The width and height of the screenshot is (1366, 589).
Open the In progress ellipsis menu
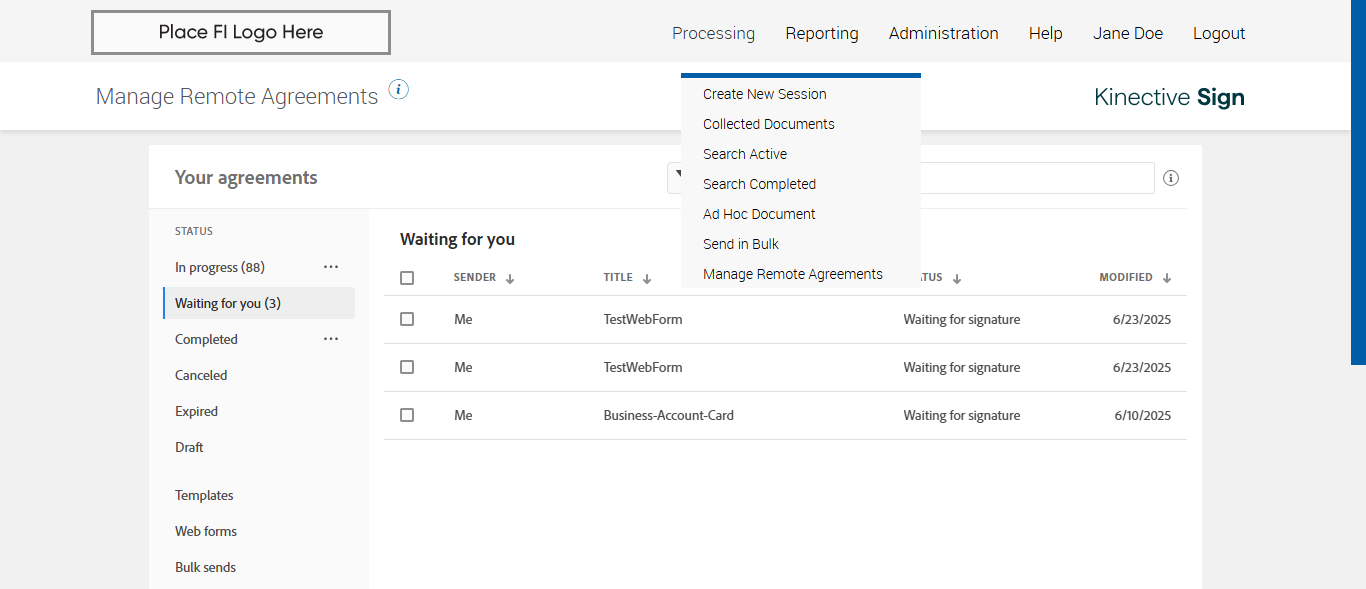[x=331, y=267]
